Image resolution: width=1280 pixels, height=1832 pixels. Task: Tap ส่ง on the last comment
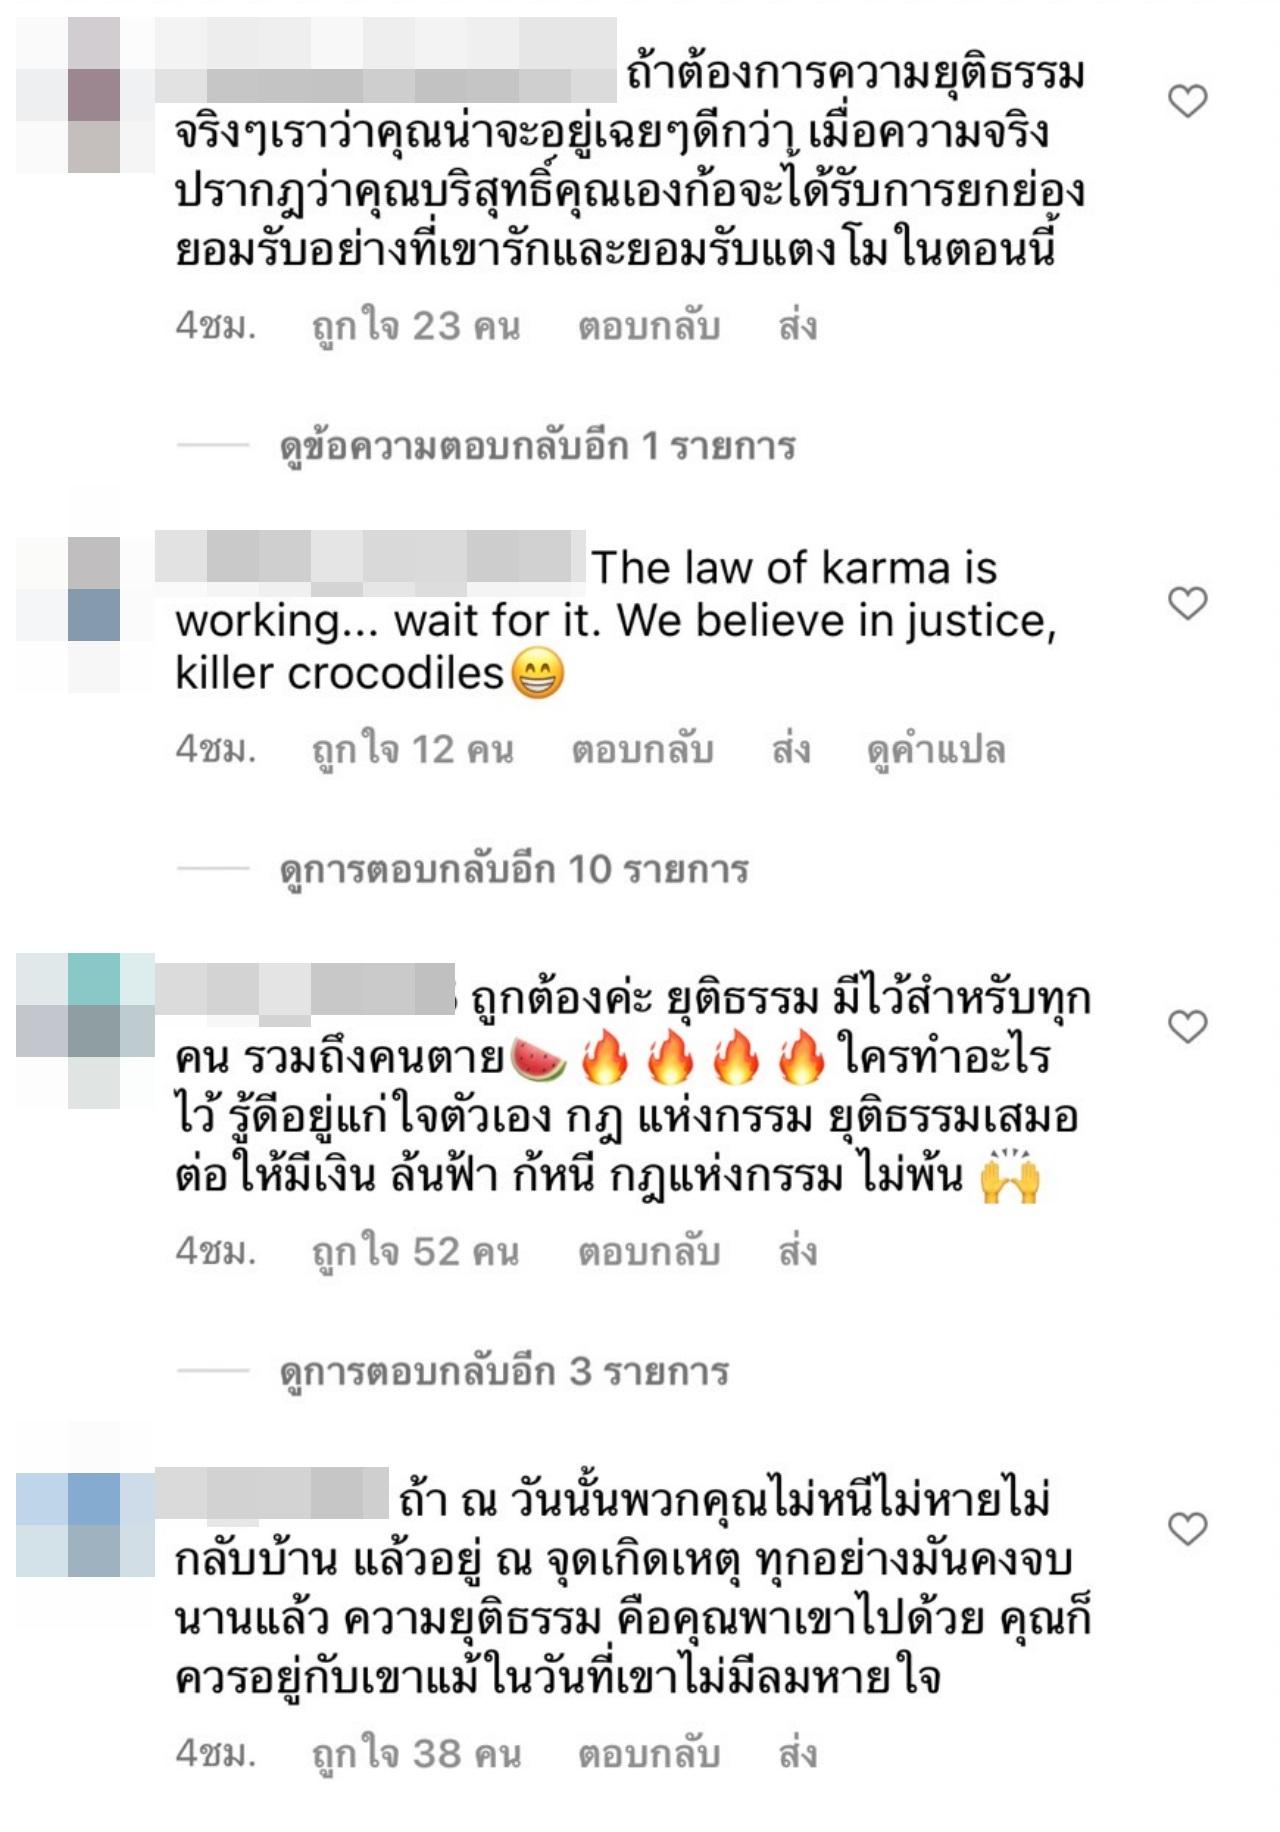(x=798, y=1754)
